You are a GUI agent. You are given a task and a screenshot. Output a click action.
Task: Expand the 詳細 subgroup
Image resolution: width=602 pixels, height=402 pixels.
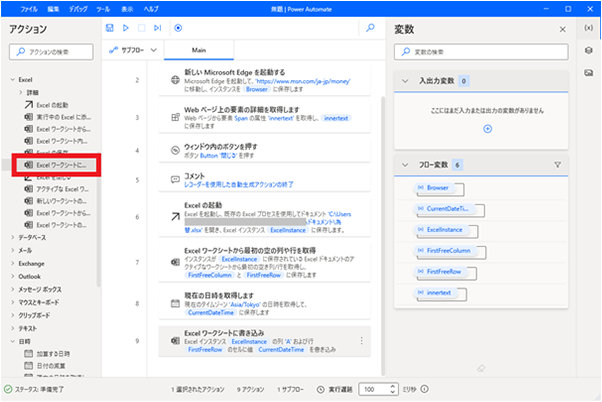[x=21, y=92]
